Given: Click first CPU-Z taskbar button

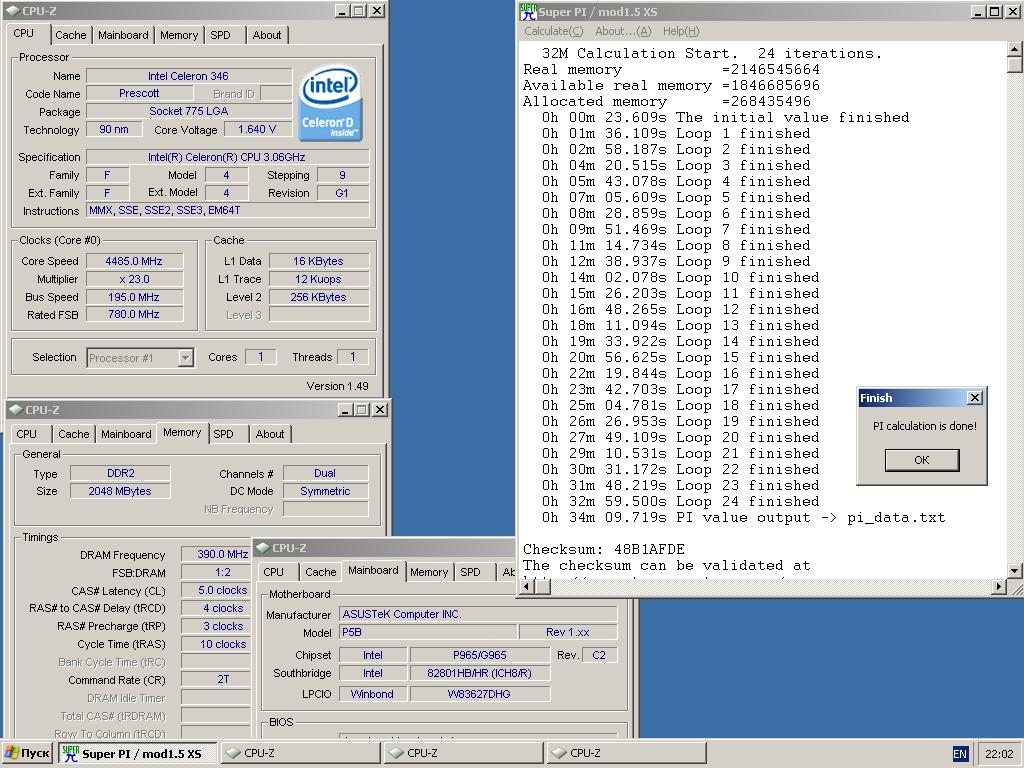Looking at the screenshot, I should 300,754.
